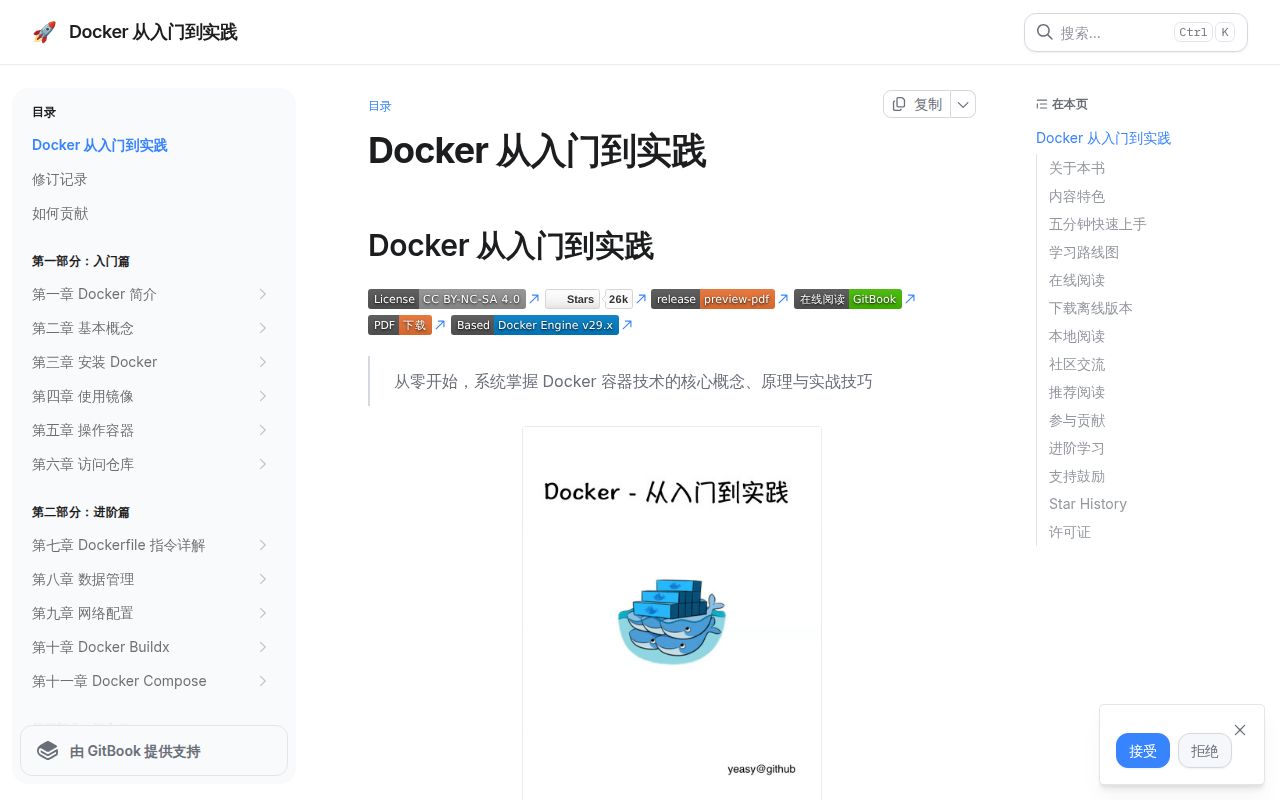Open the Stars 26k badge
The image size is (1280, 800).
(589, 299)
